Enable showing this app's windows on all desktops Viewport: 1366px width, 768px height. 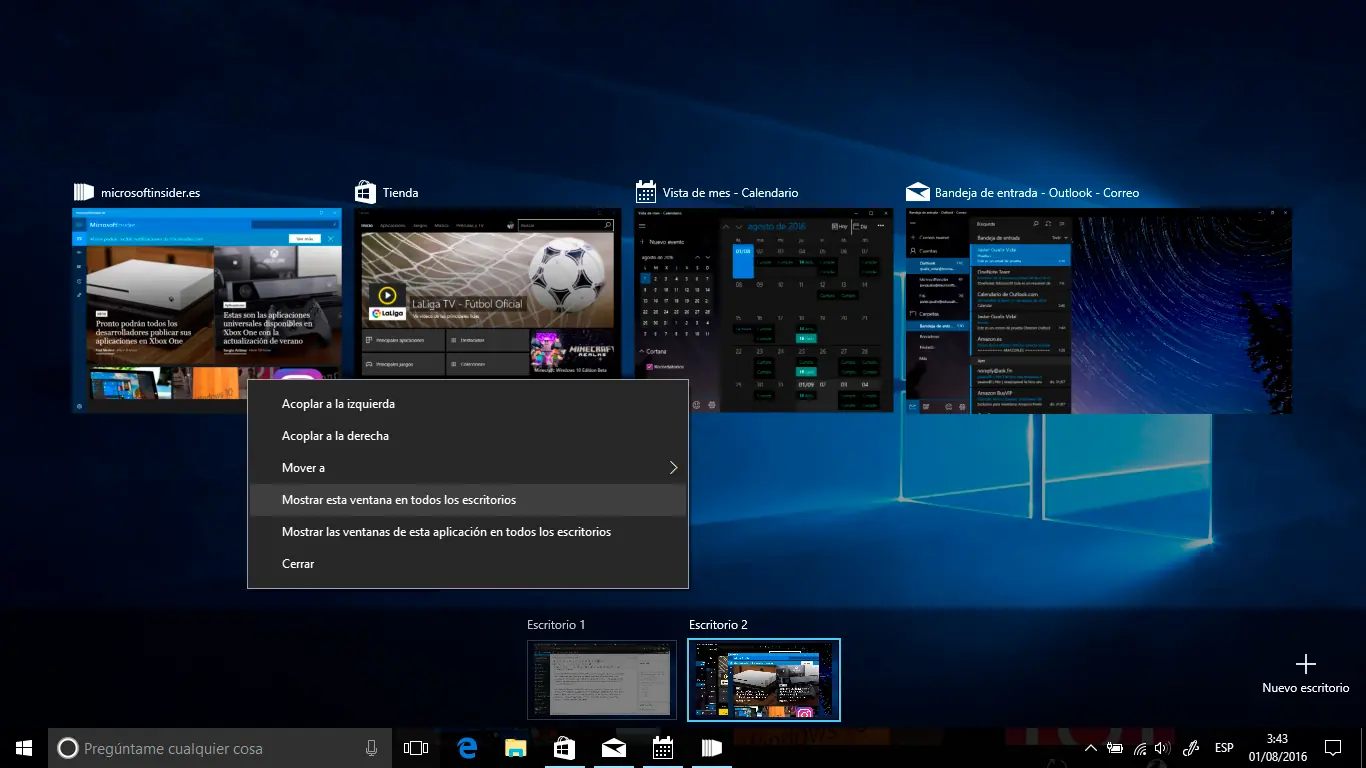(x=446, y=531)
